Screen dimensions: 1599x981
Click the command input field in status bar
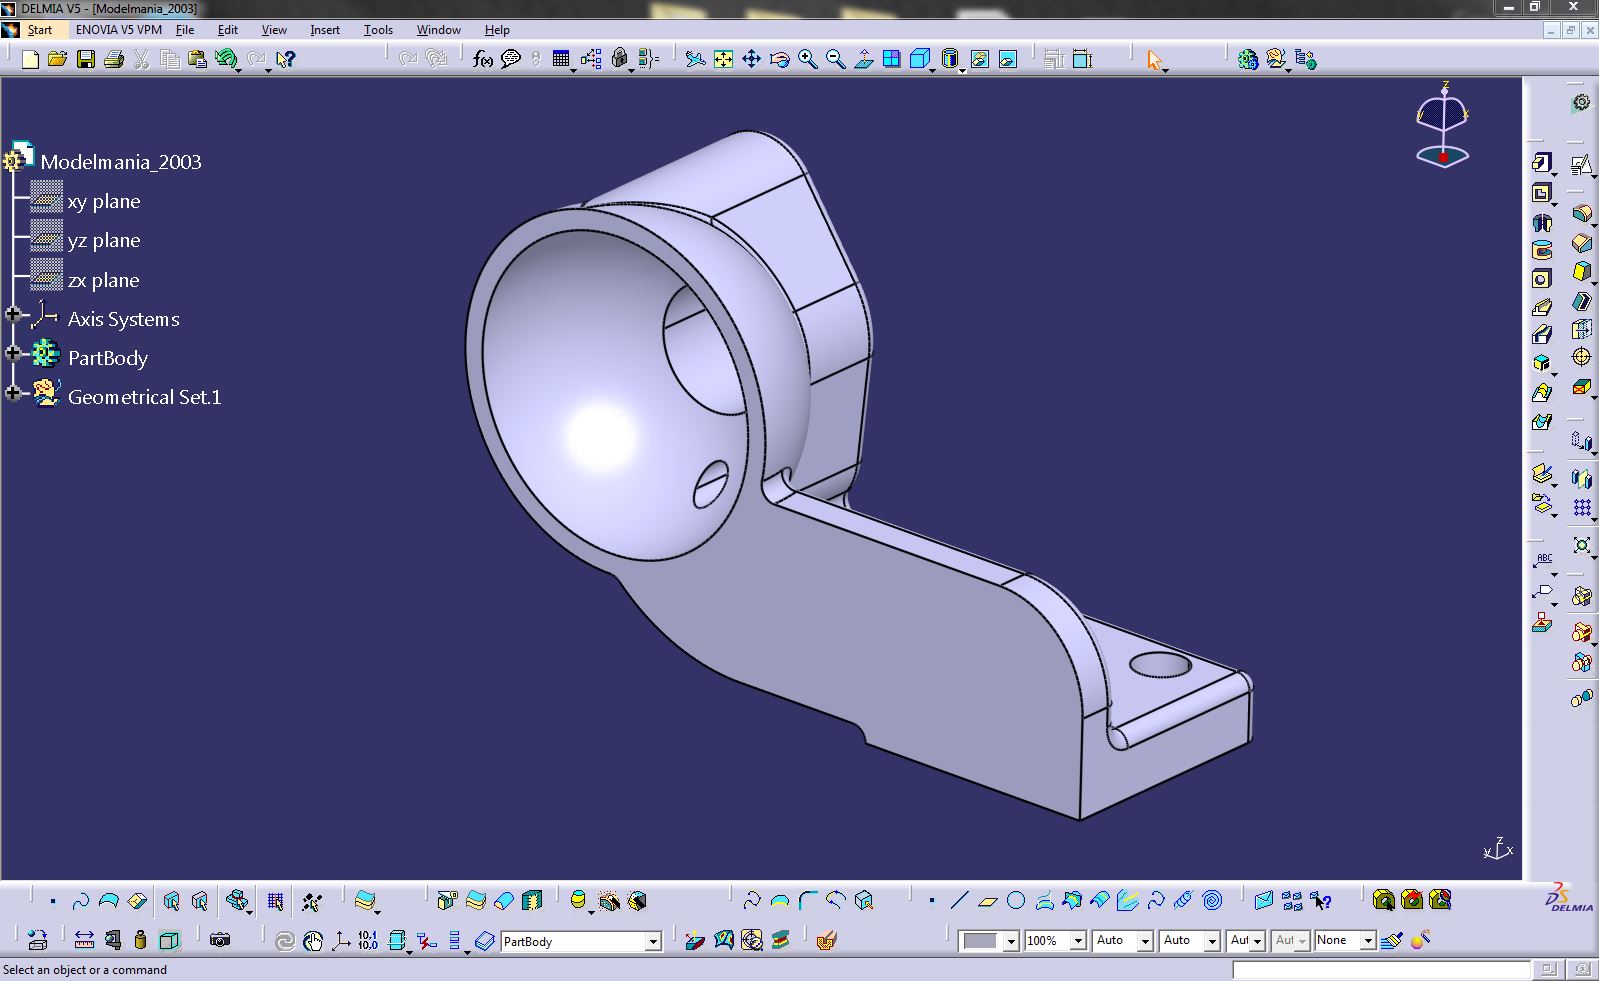click(1381, 970)
